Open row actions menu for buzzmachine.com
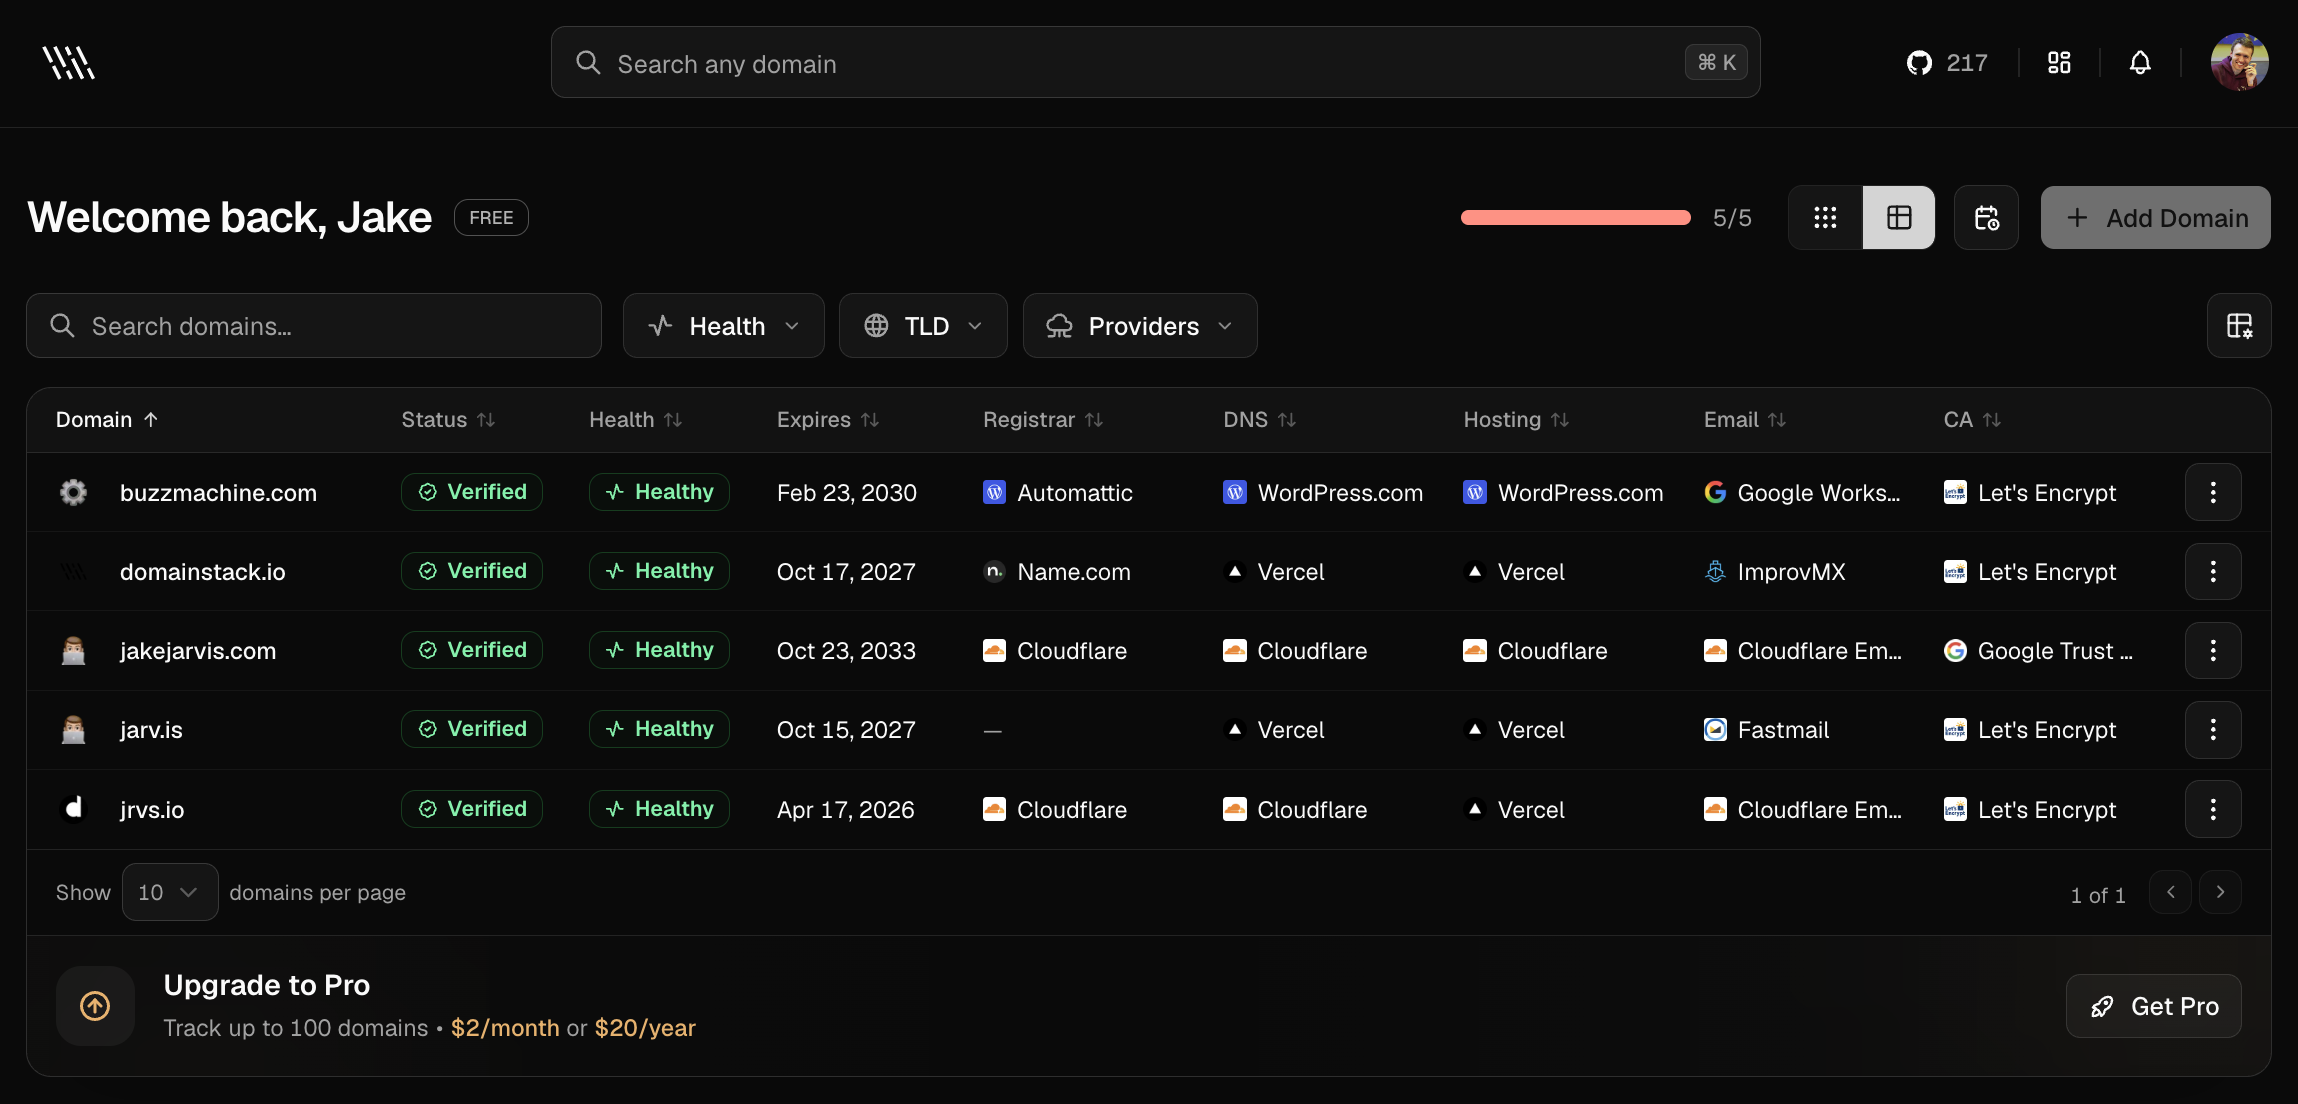Viewport: 2298px width, 1104px height. [2212, 492]
